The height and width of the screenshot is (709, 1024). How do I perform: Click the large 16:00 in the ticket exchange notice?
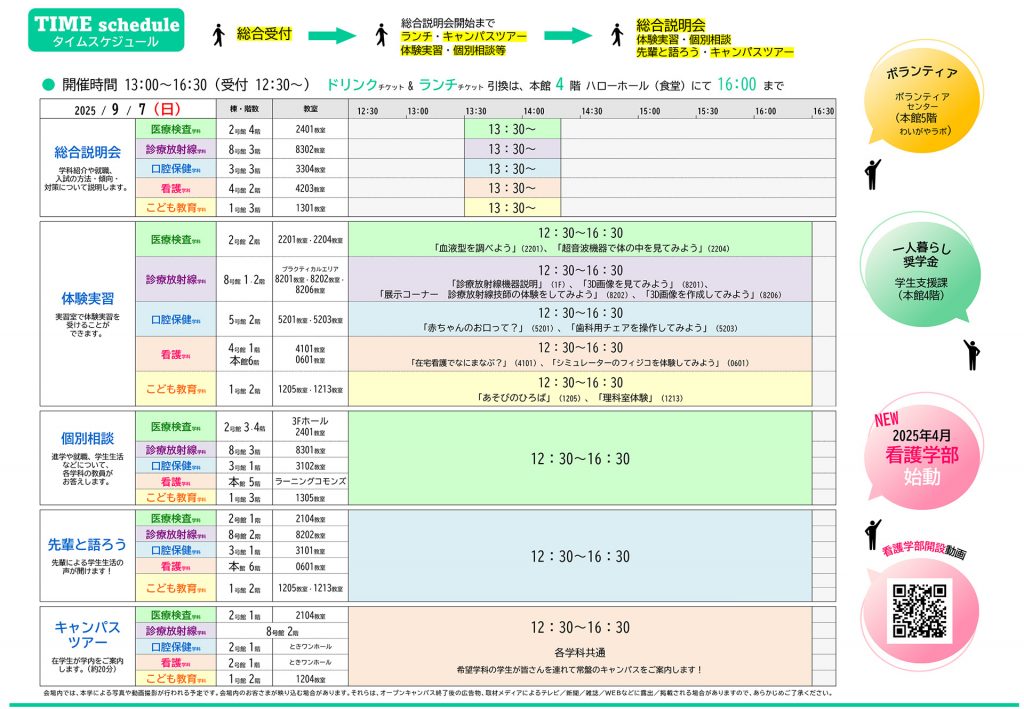[x=737, y=84]
